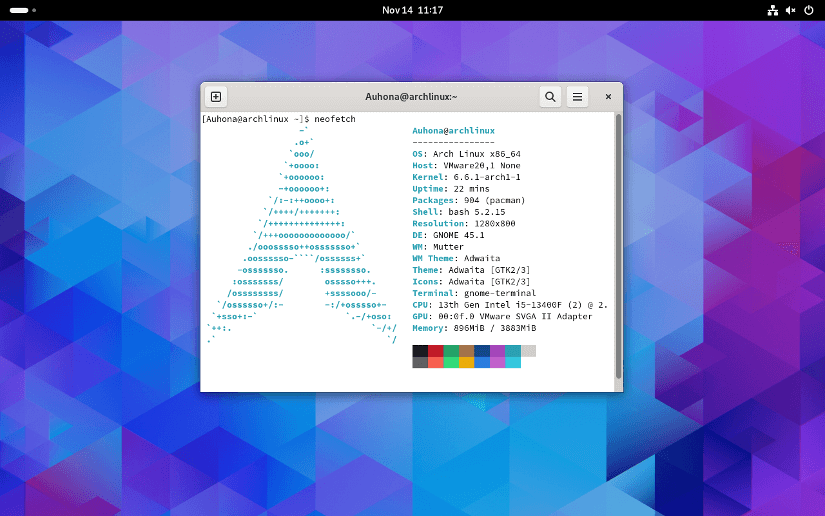The width and height of the screenshot is (825, 516).
Task: Click the Auhona@archlinux:~ window title
Action: click(411, 97)
